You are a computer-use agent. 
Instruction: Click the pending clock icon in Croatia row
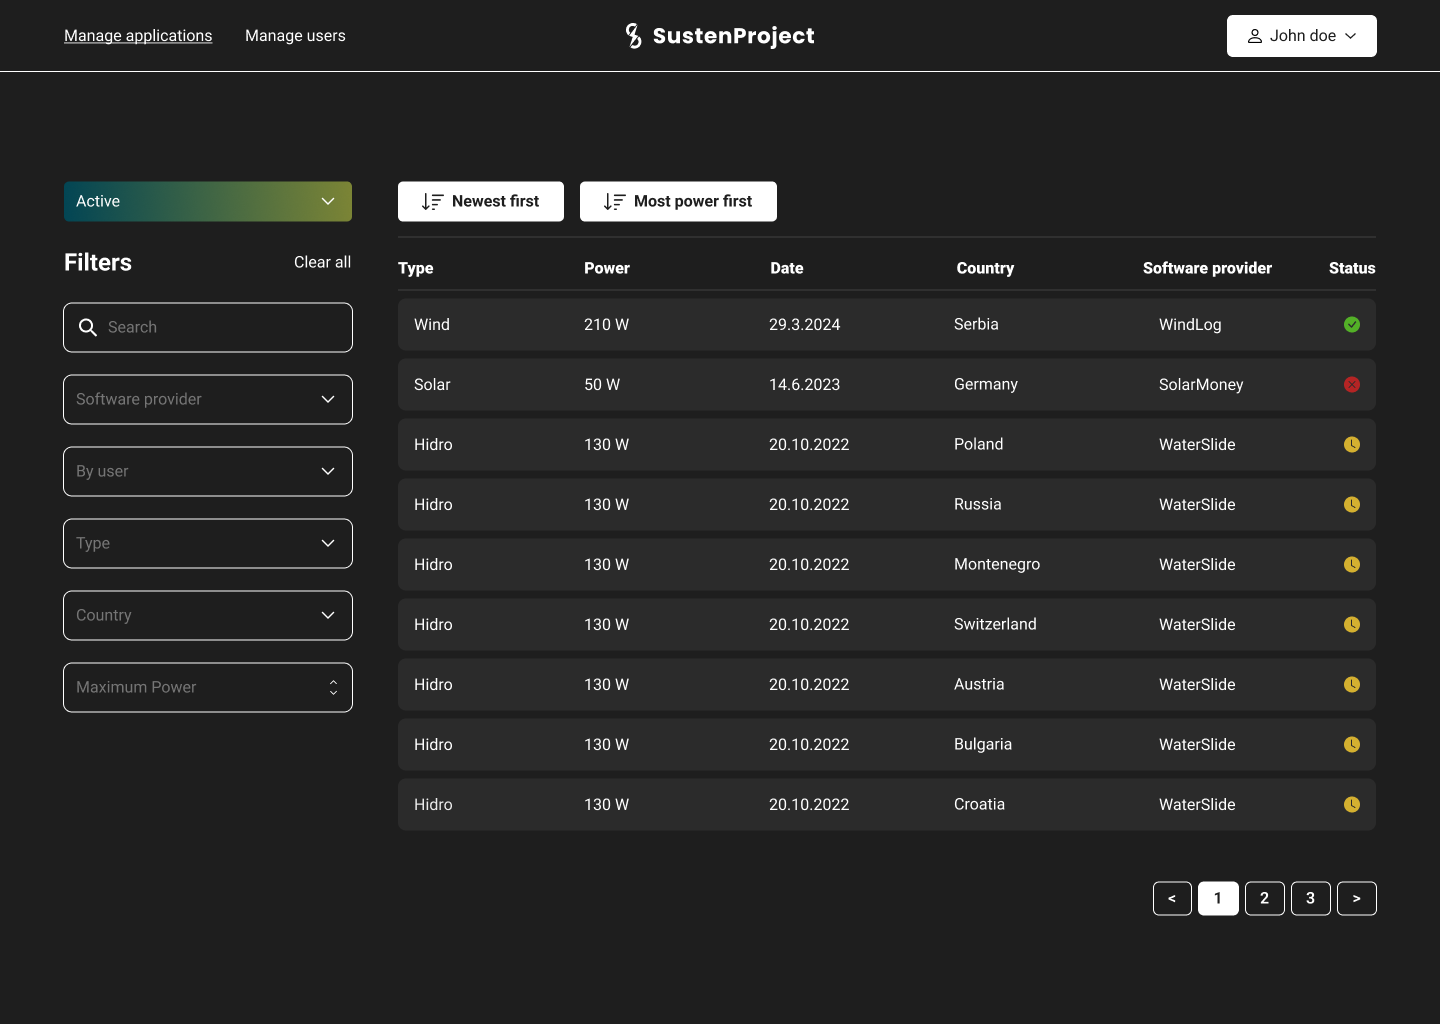pos(1351,805)
